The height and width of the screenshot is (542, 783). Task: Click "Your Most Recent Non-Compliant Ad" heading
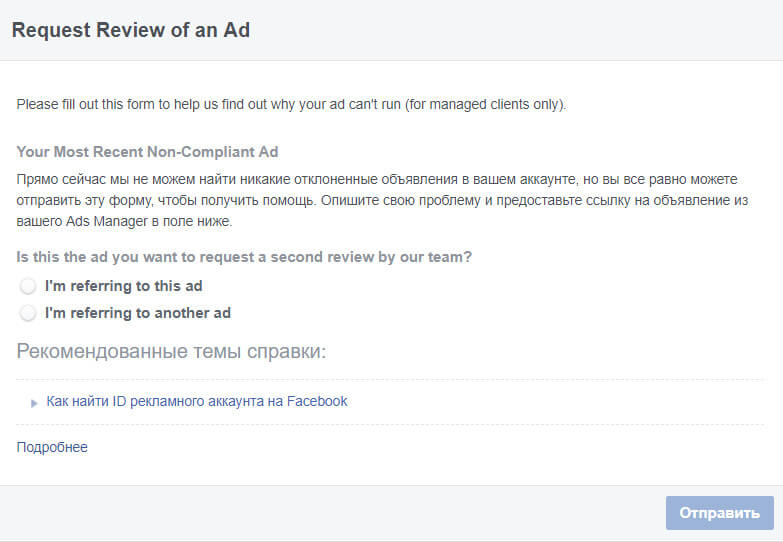pyautogui.click(x=147, y=152)
